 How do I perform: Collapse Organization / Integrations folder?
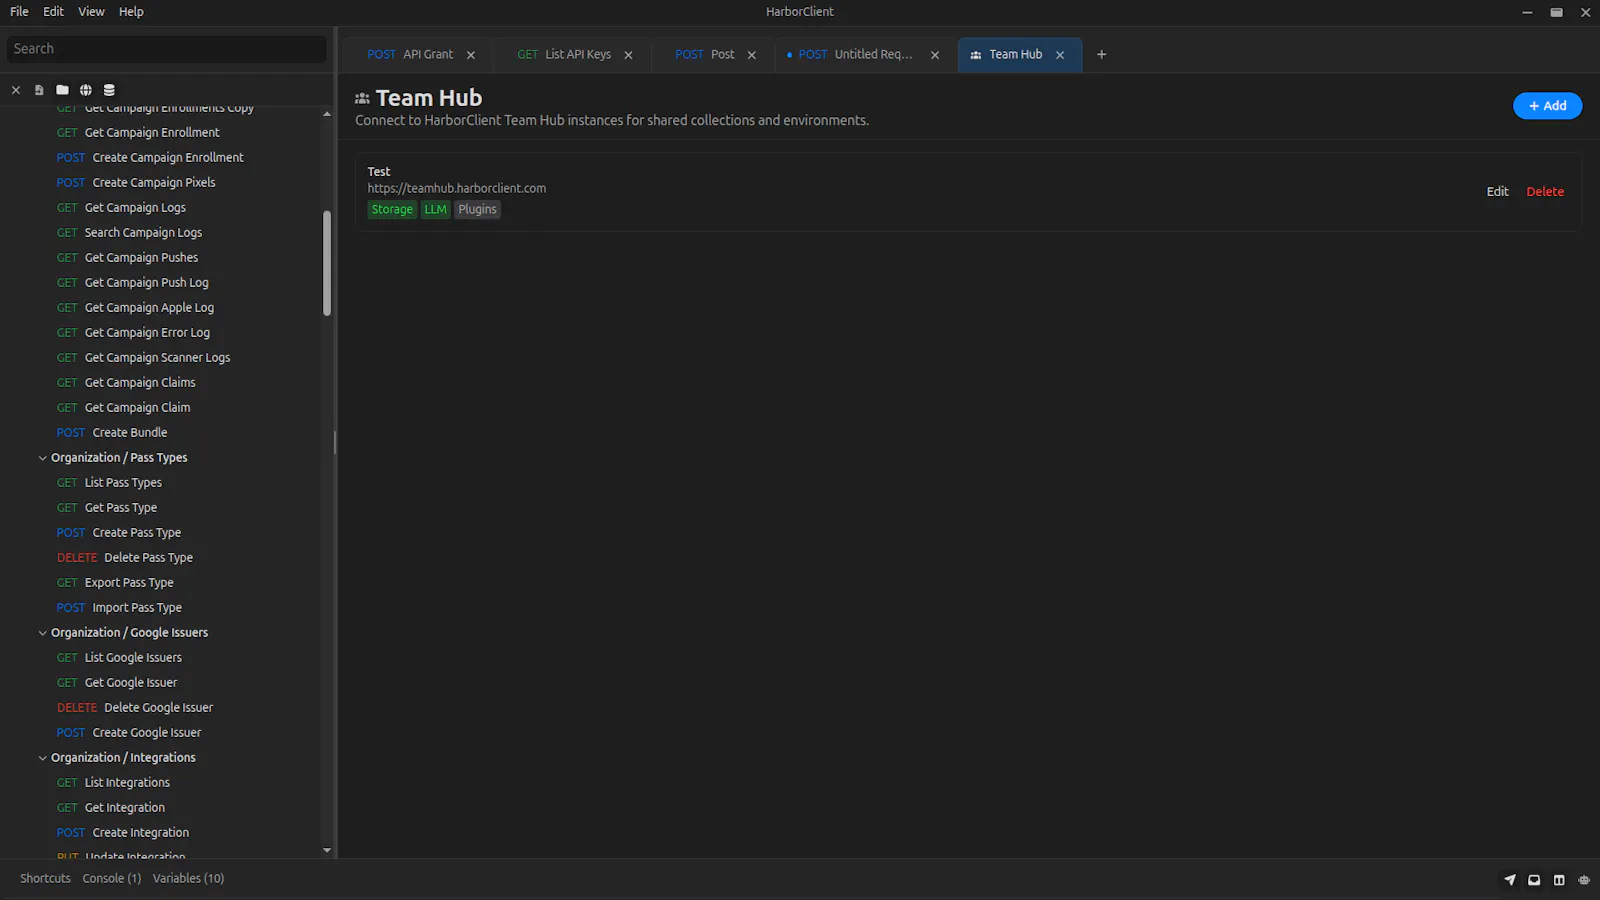(42, 758)
